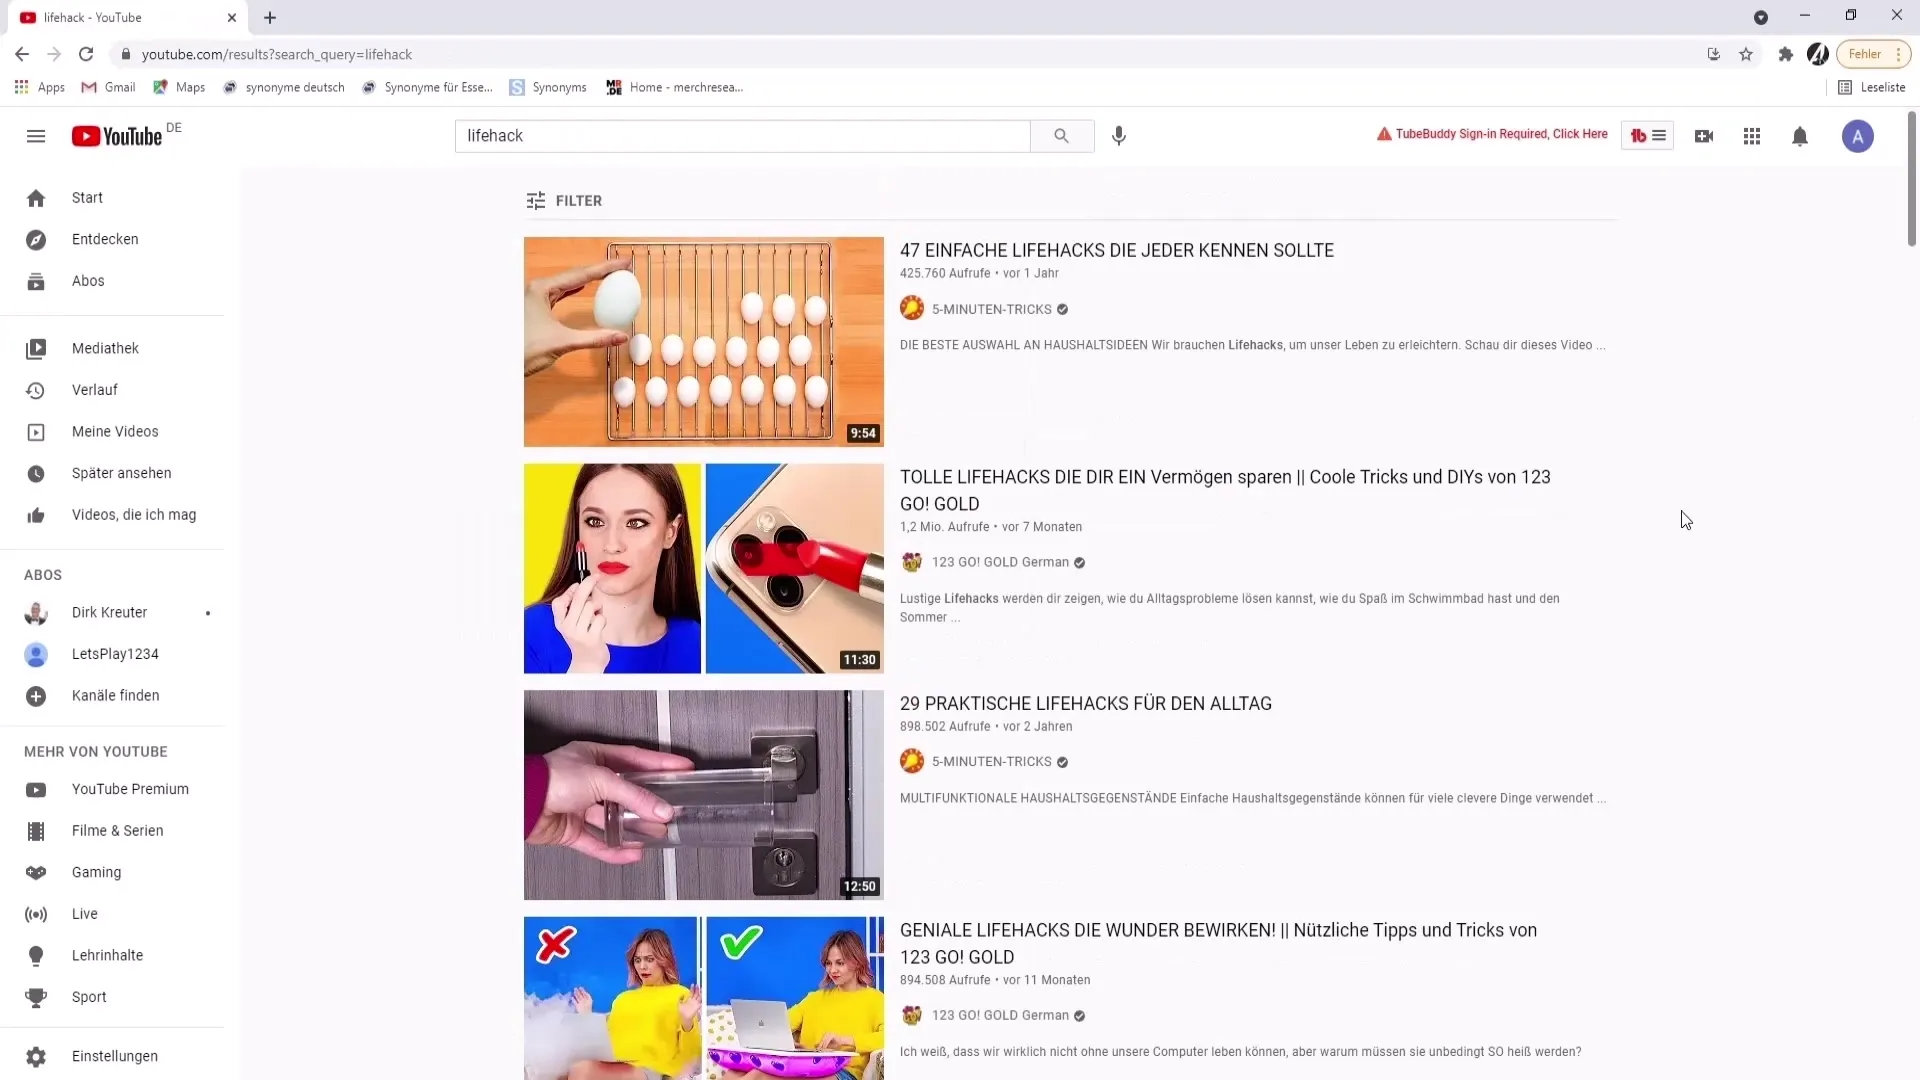
Task: Open GENIALE LIFEHACKS video title
Action: click(x=1218, y=943)
